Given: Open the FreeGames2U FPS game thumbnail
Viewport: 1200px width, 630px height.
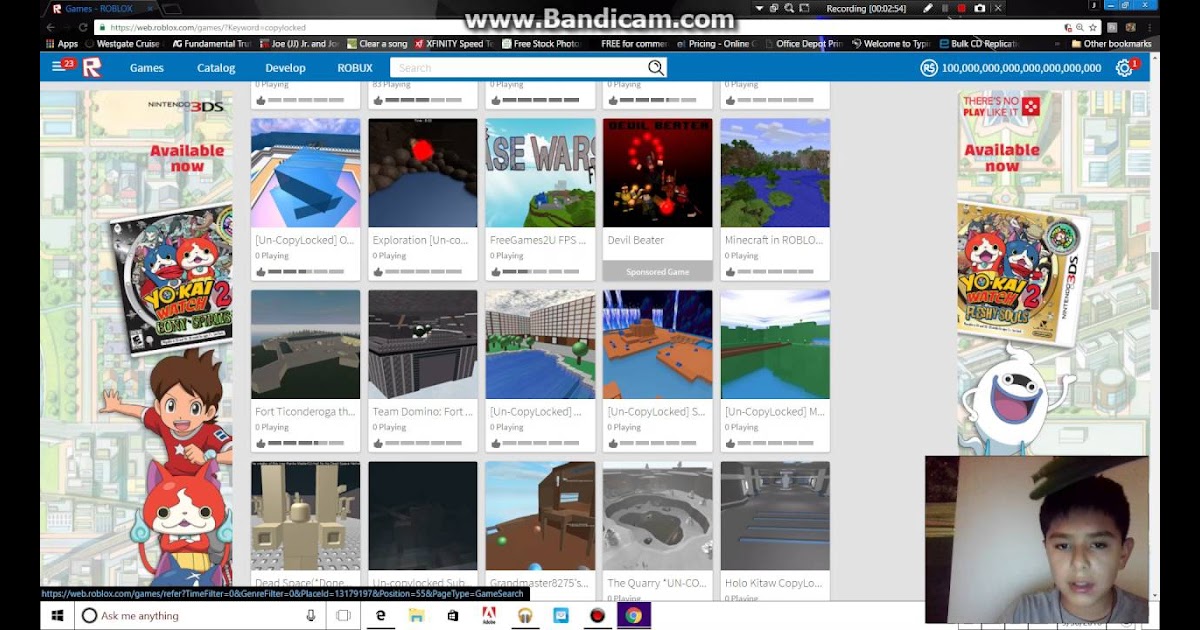Looking at the screenshot, I should point(540,173).
